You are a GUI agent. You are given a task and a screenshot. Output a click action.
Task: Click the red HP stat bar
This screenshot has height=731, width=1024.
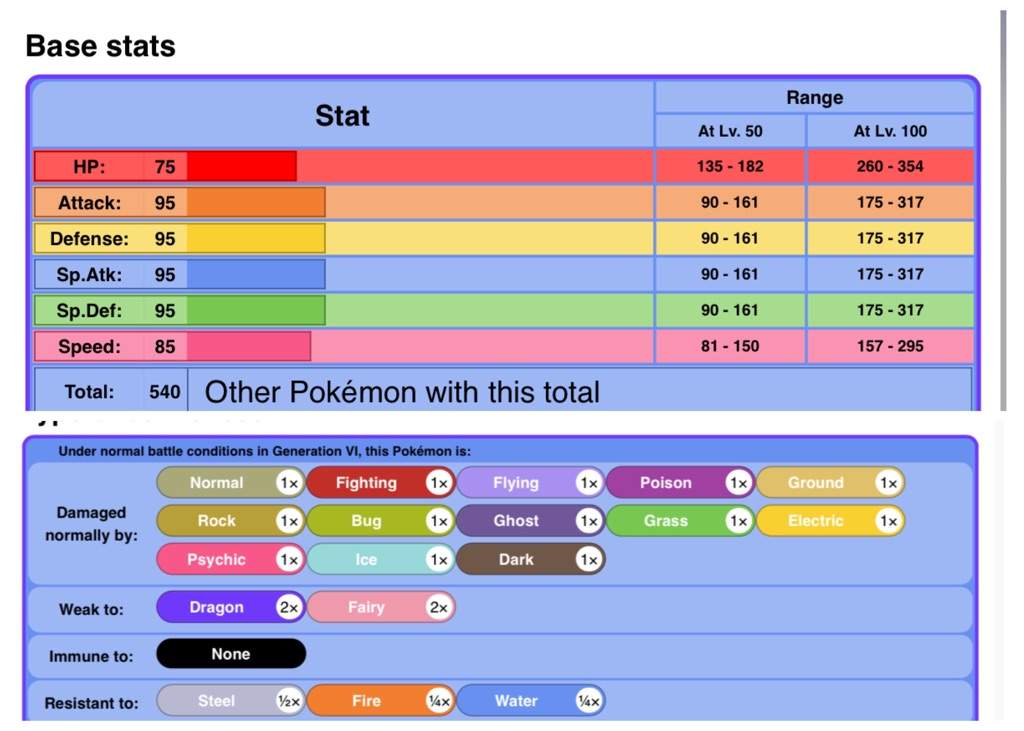click(241, 167)
